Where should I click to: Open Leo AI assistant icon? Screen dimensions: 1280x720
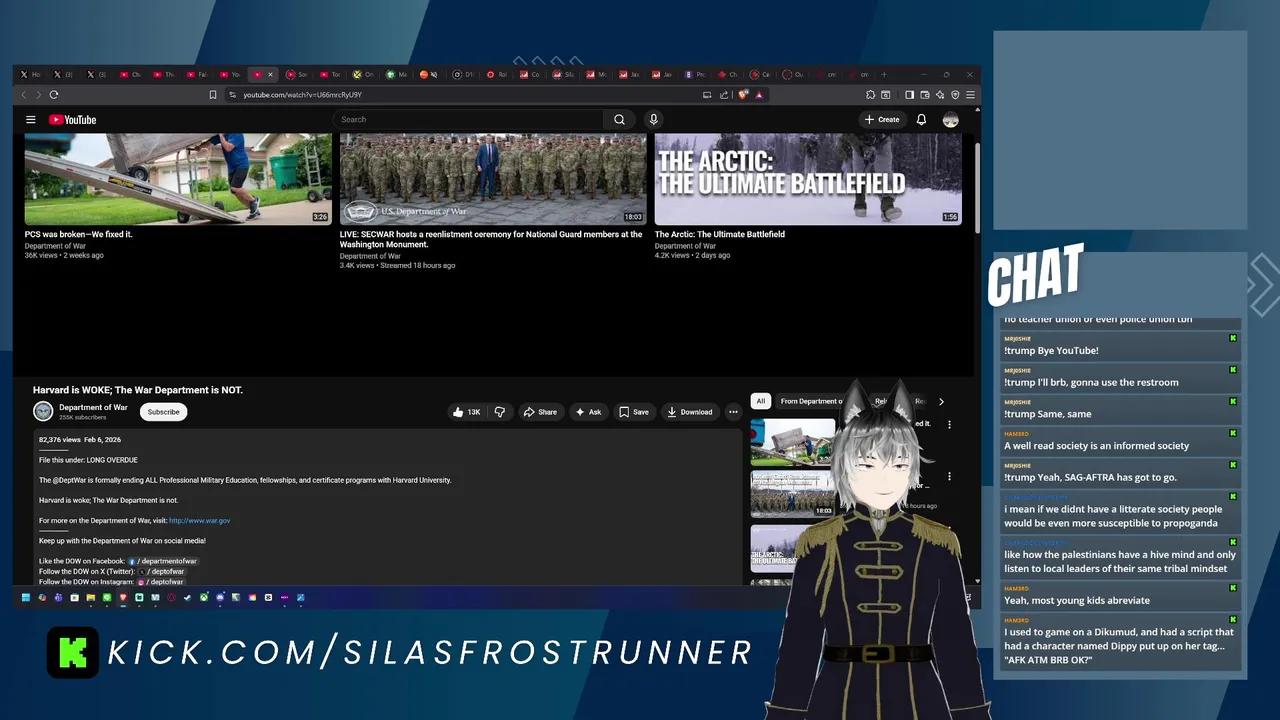[940, 95]
